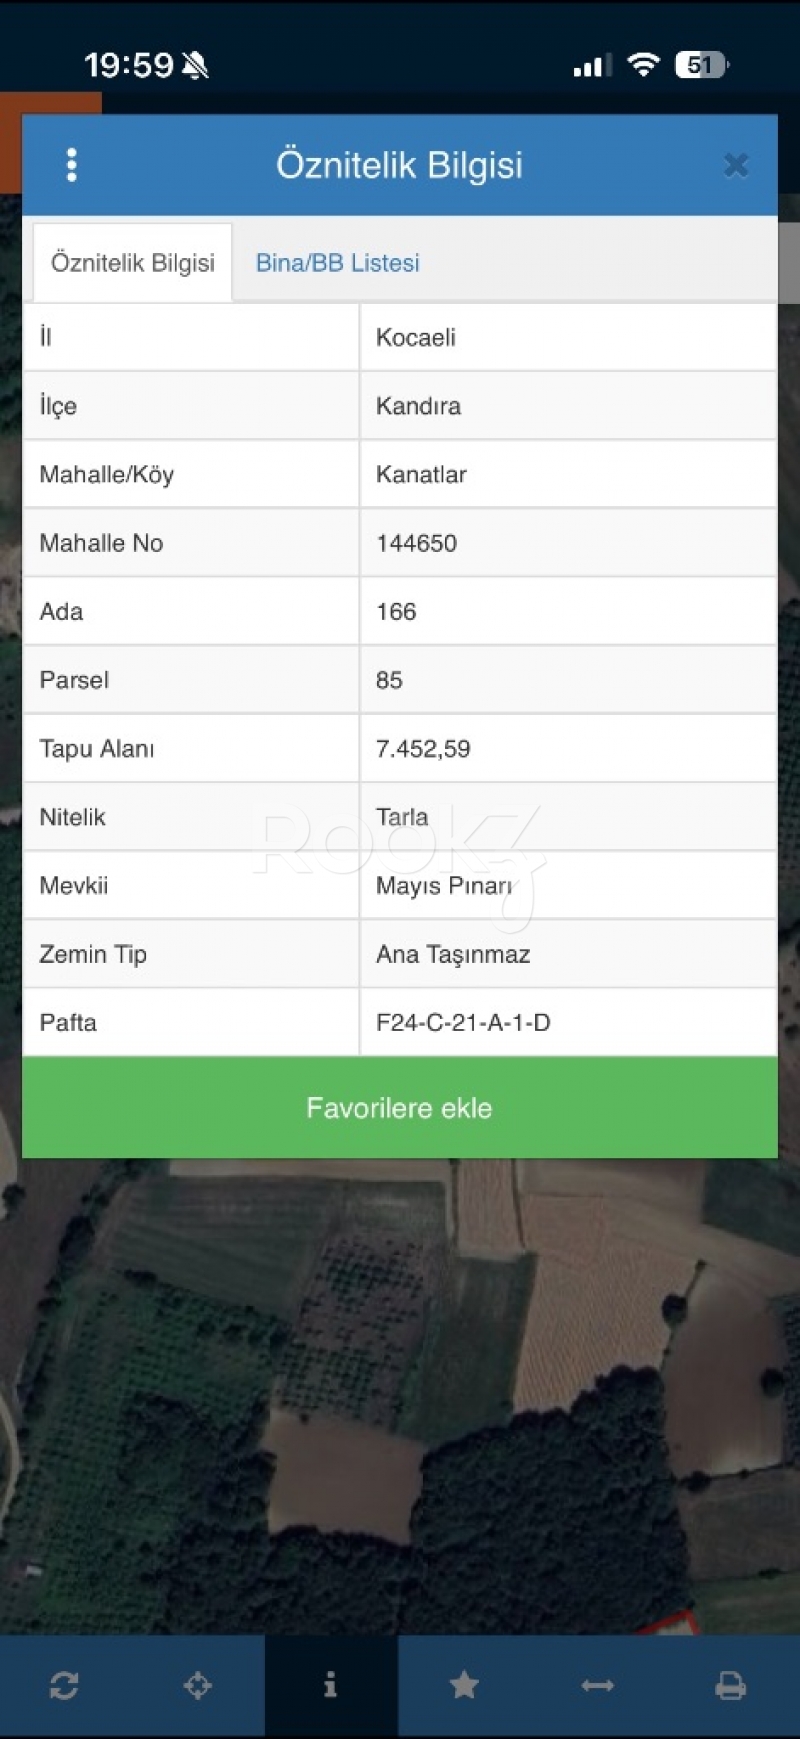The height and width of the screenshot is (1739, 800).
Task: Tap the Pafta value F24-C-21-A-1-D
Action: (463, 1023)
